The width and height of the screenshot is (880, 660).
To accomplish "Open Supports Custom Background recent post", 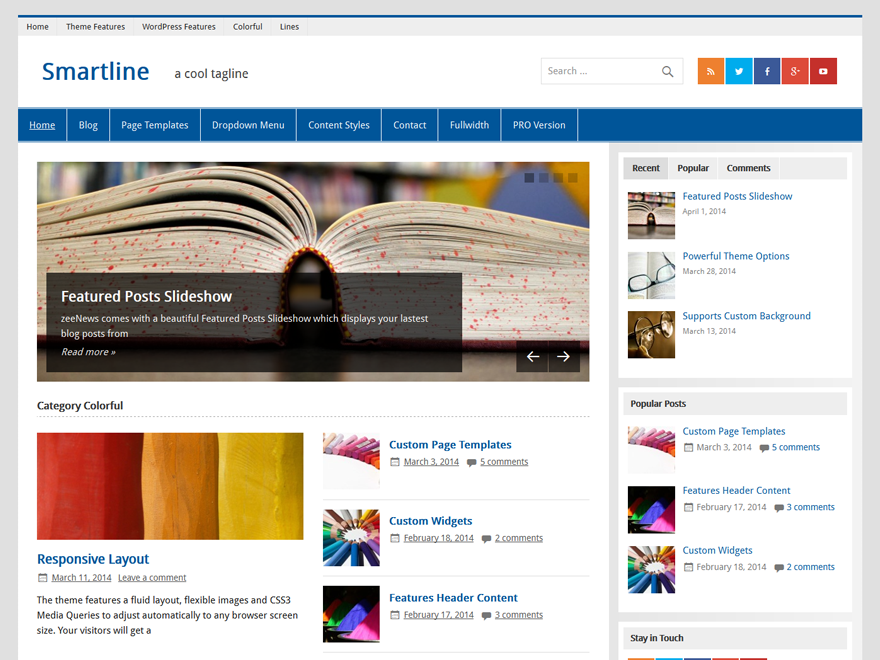I will tap(746, 316).
